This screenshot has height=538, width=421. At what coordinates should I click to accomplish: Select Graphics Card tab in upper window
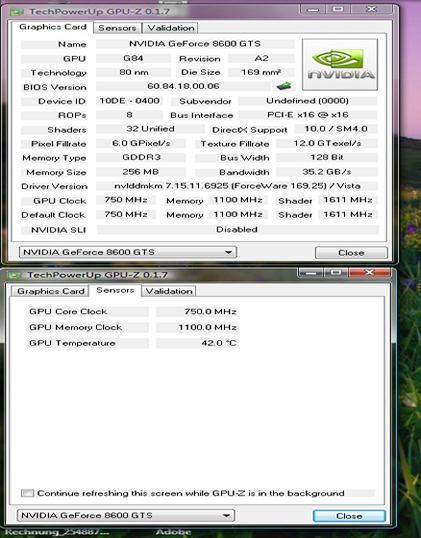(x=52, y=27)
